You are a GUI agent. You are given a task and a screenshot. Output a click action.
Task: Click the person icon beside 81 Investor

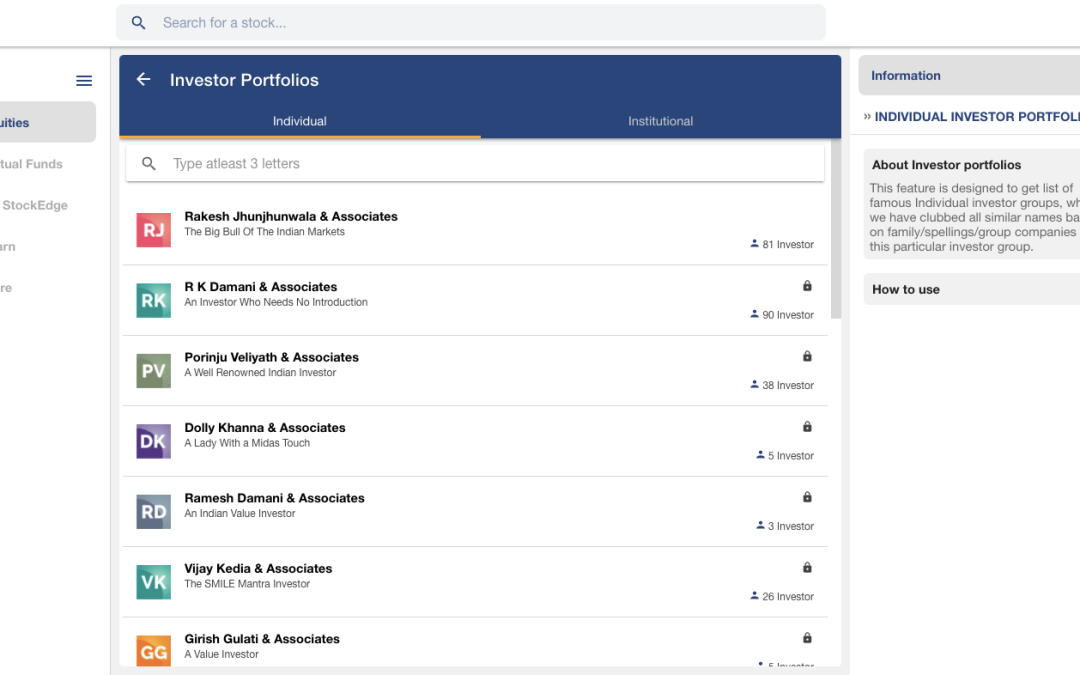754,244
